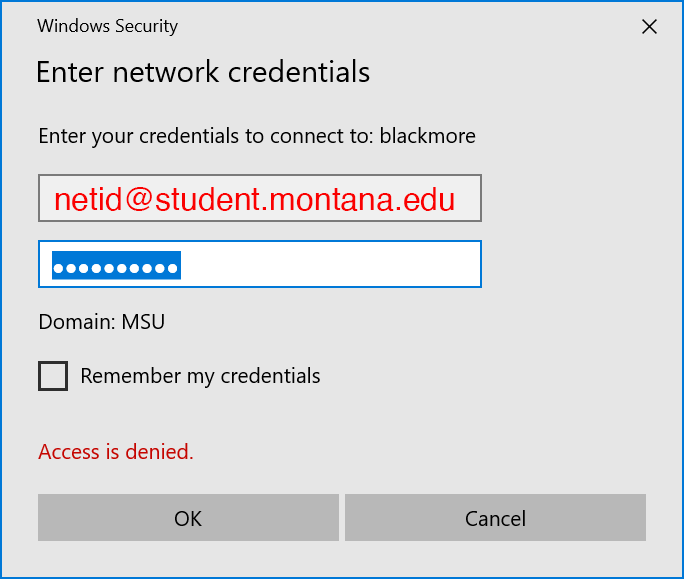Click the 'Enter your credentials to connect to' text
Screen dimensions: 684x579
(205, 136)
